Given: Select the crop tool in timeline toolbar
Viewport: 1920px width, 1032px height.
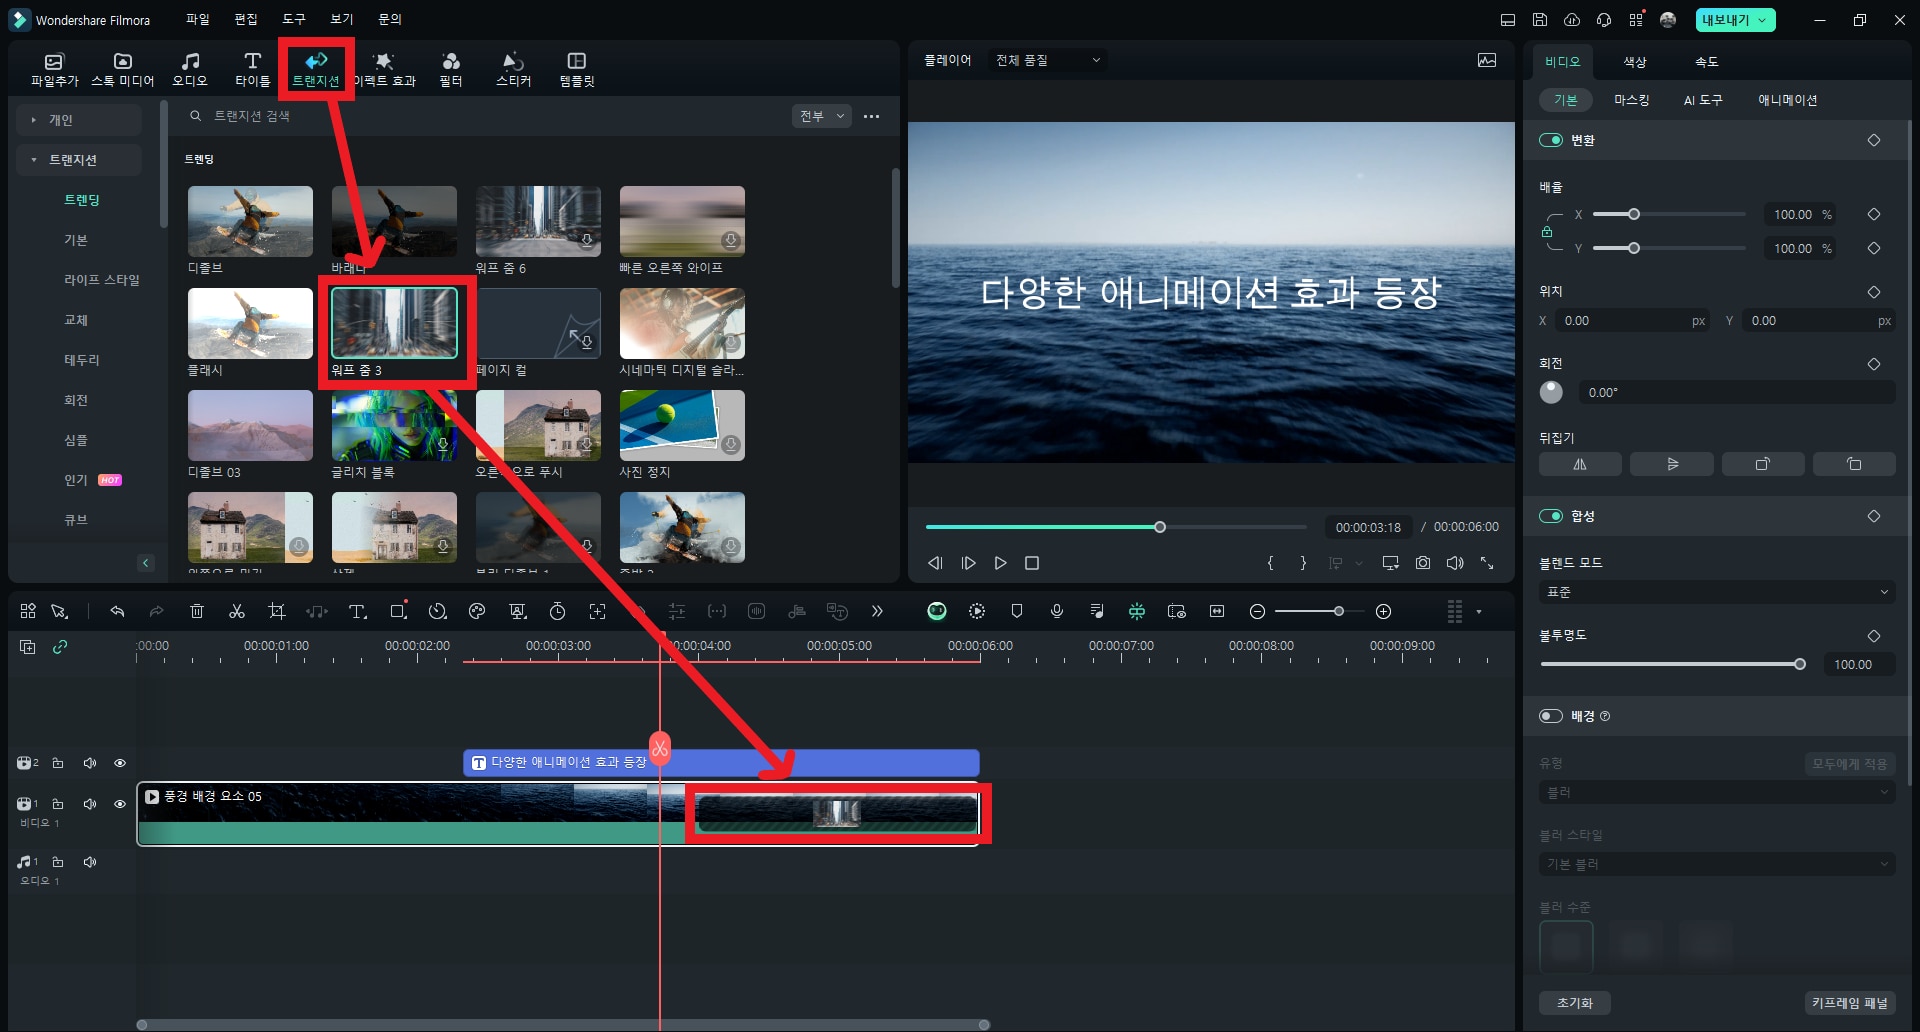Looking at the screenshot, I should [277, 611].
